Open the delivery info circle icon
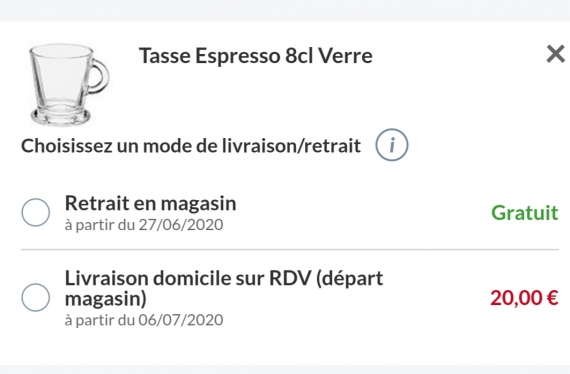This screenshot has height=374, width=570. 392,145
